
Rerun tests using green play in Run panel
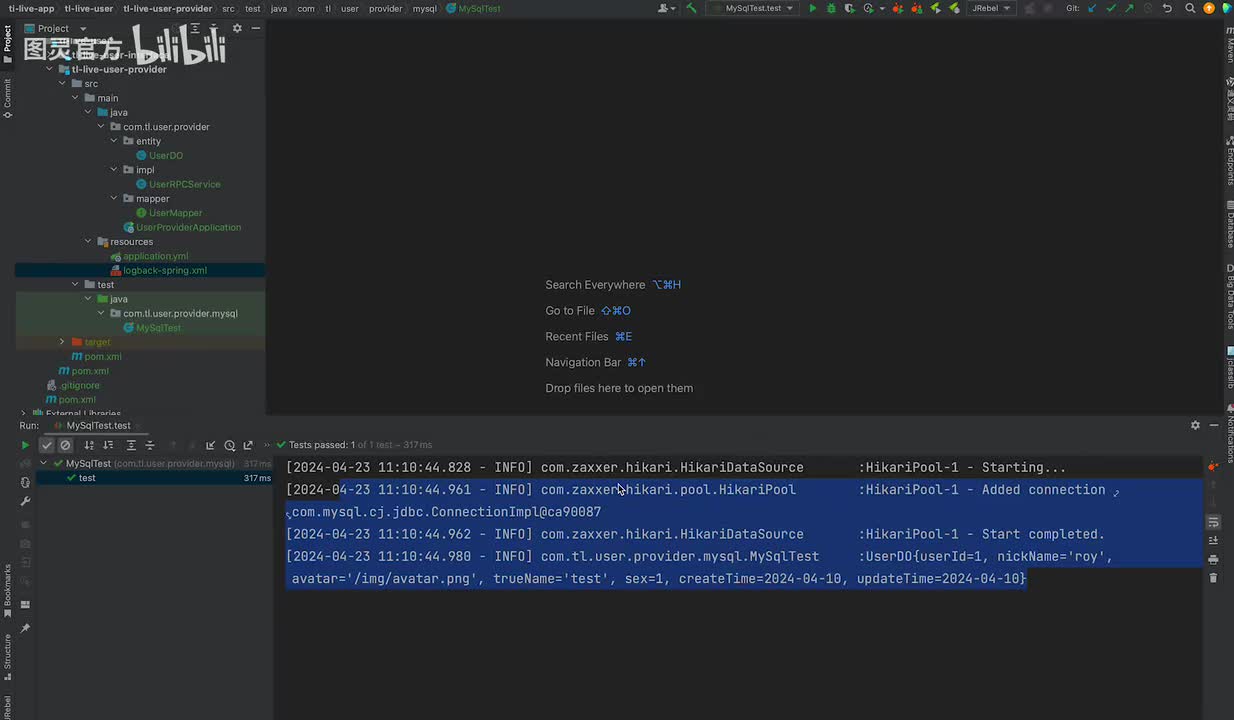point(25,445)
